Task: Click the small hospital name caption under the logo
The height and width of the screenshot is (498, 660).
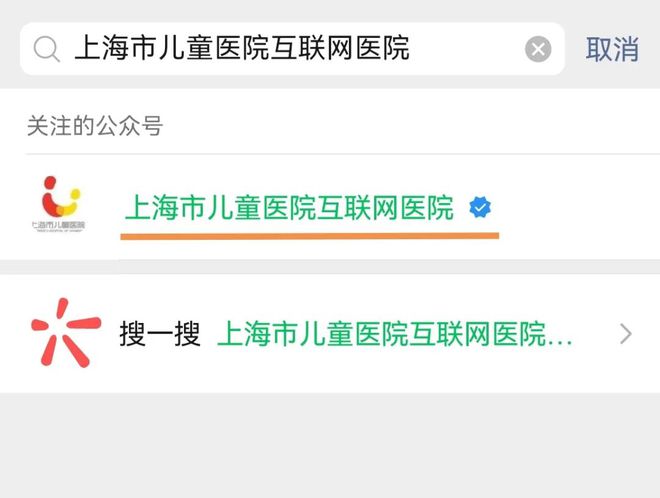Action: (x=59, y=226)
